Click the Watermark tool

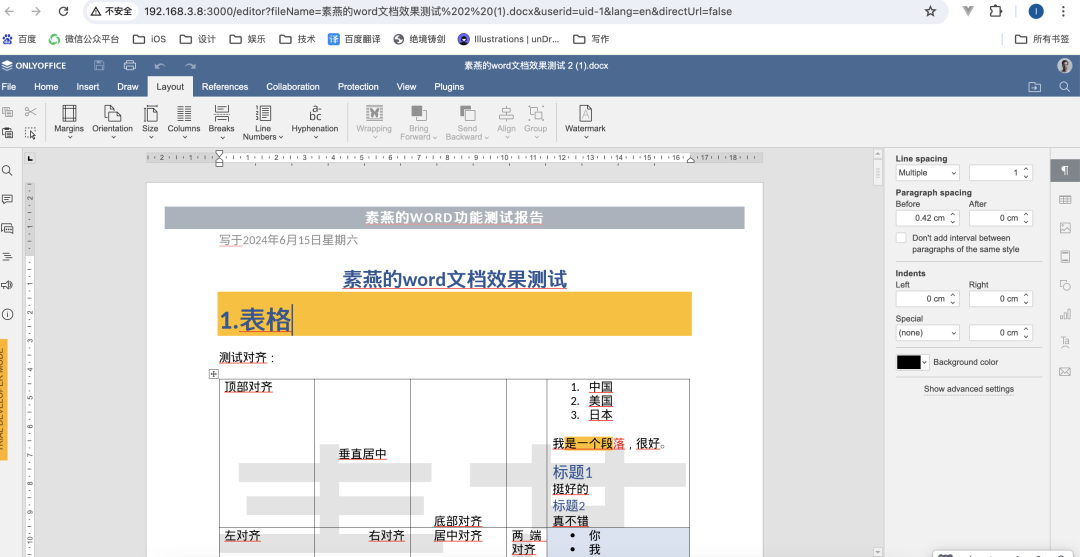585,123
